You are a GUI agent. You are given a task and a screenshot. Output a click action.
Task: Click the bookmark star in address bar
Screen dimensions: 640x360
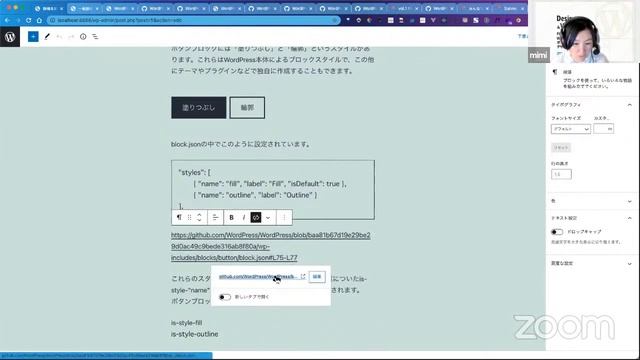click(334, 20)
